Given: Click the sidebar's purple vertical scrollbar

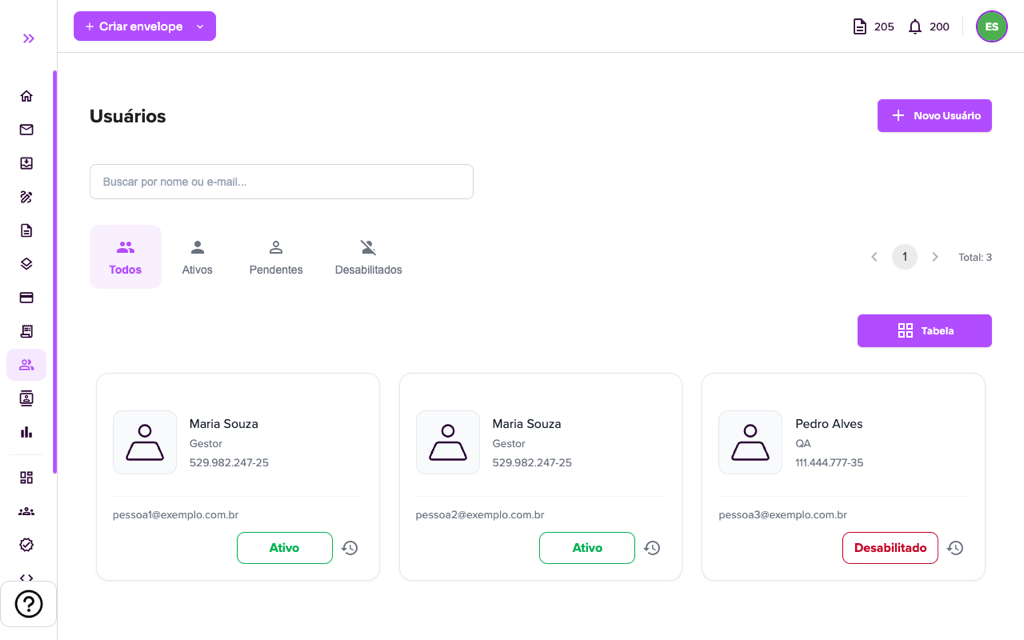Looking at the screenshot, I should click(55, 272).
